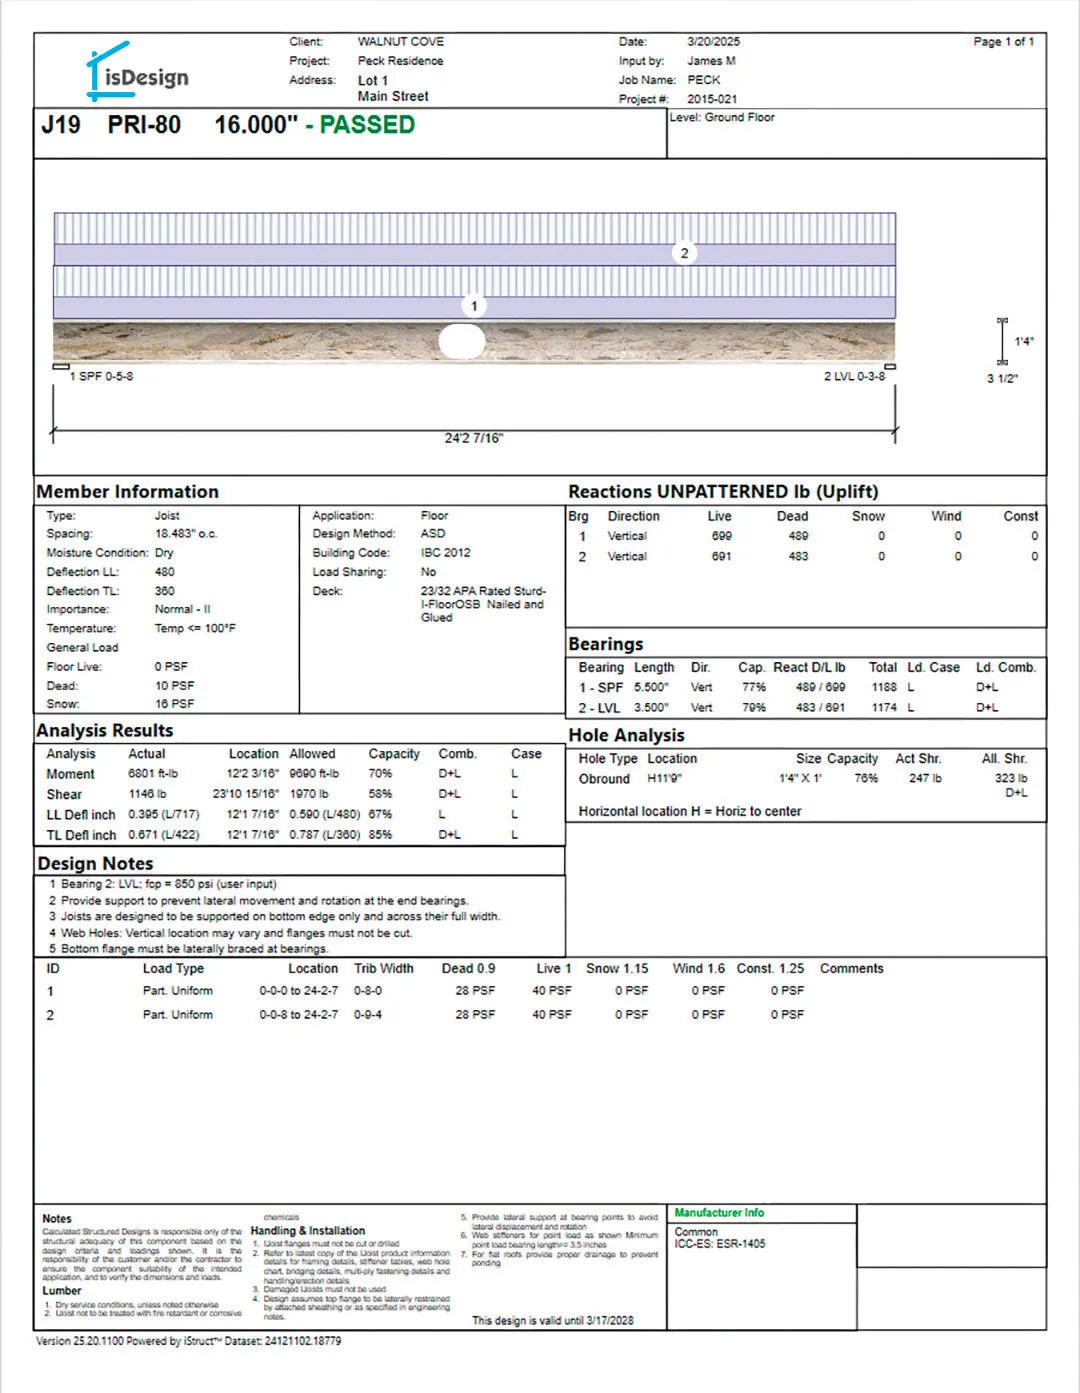Select the 1 - SPF row in Bearings
The width and height of the screenshot is (1080, 1393).
[x=600, y=688]
